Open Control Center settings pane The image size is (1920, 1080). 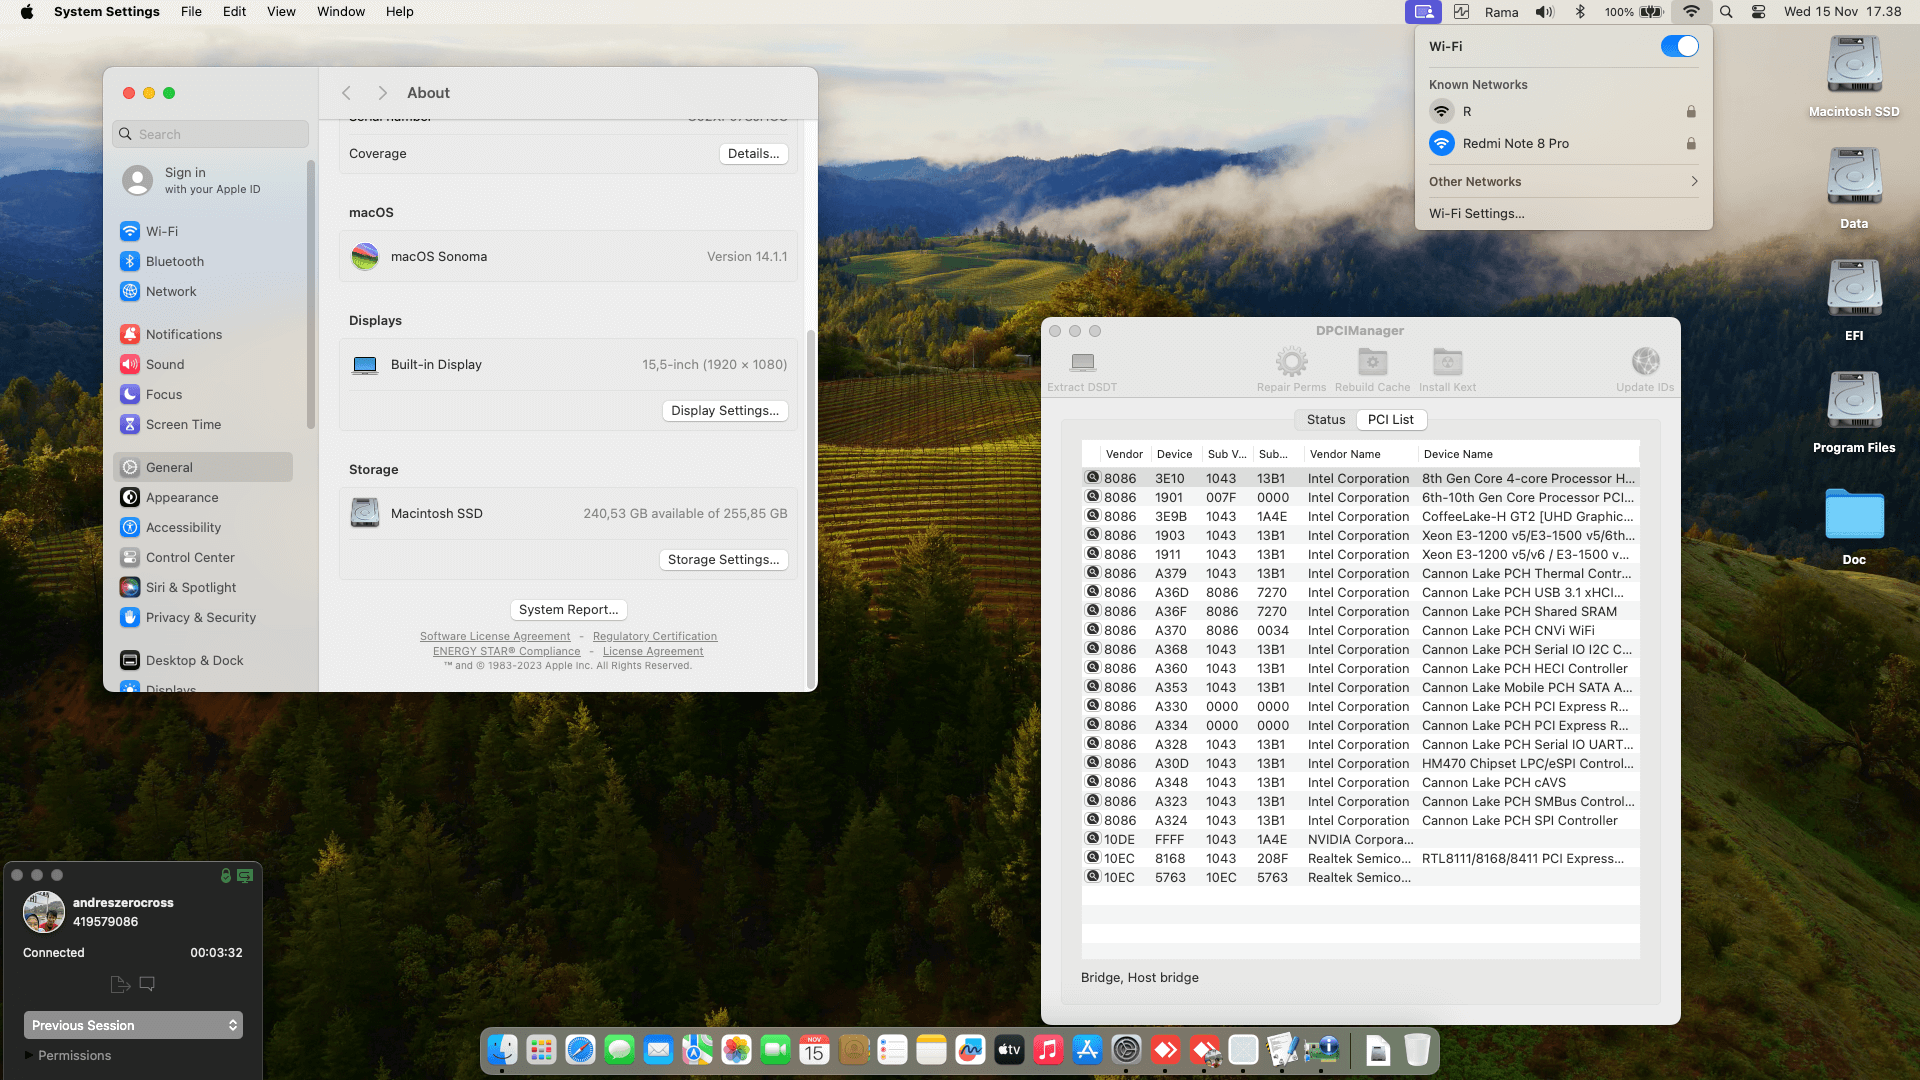pos(204,557)
